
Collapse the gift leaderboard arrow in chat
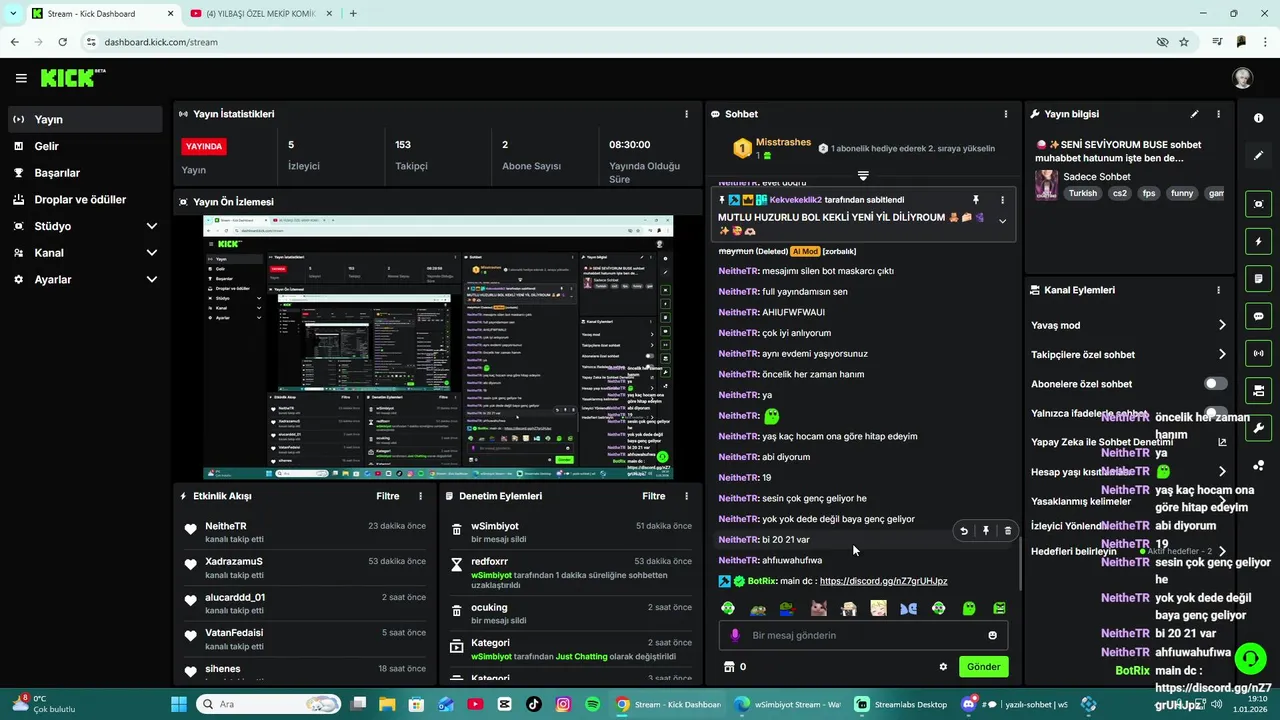point(863,175)
